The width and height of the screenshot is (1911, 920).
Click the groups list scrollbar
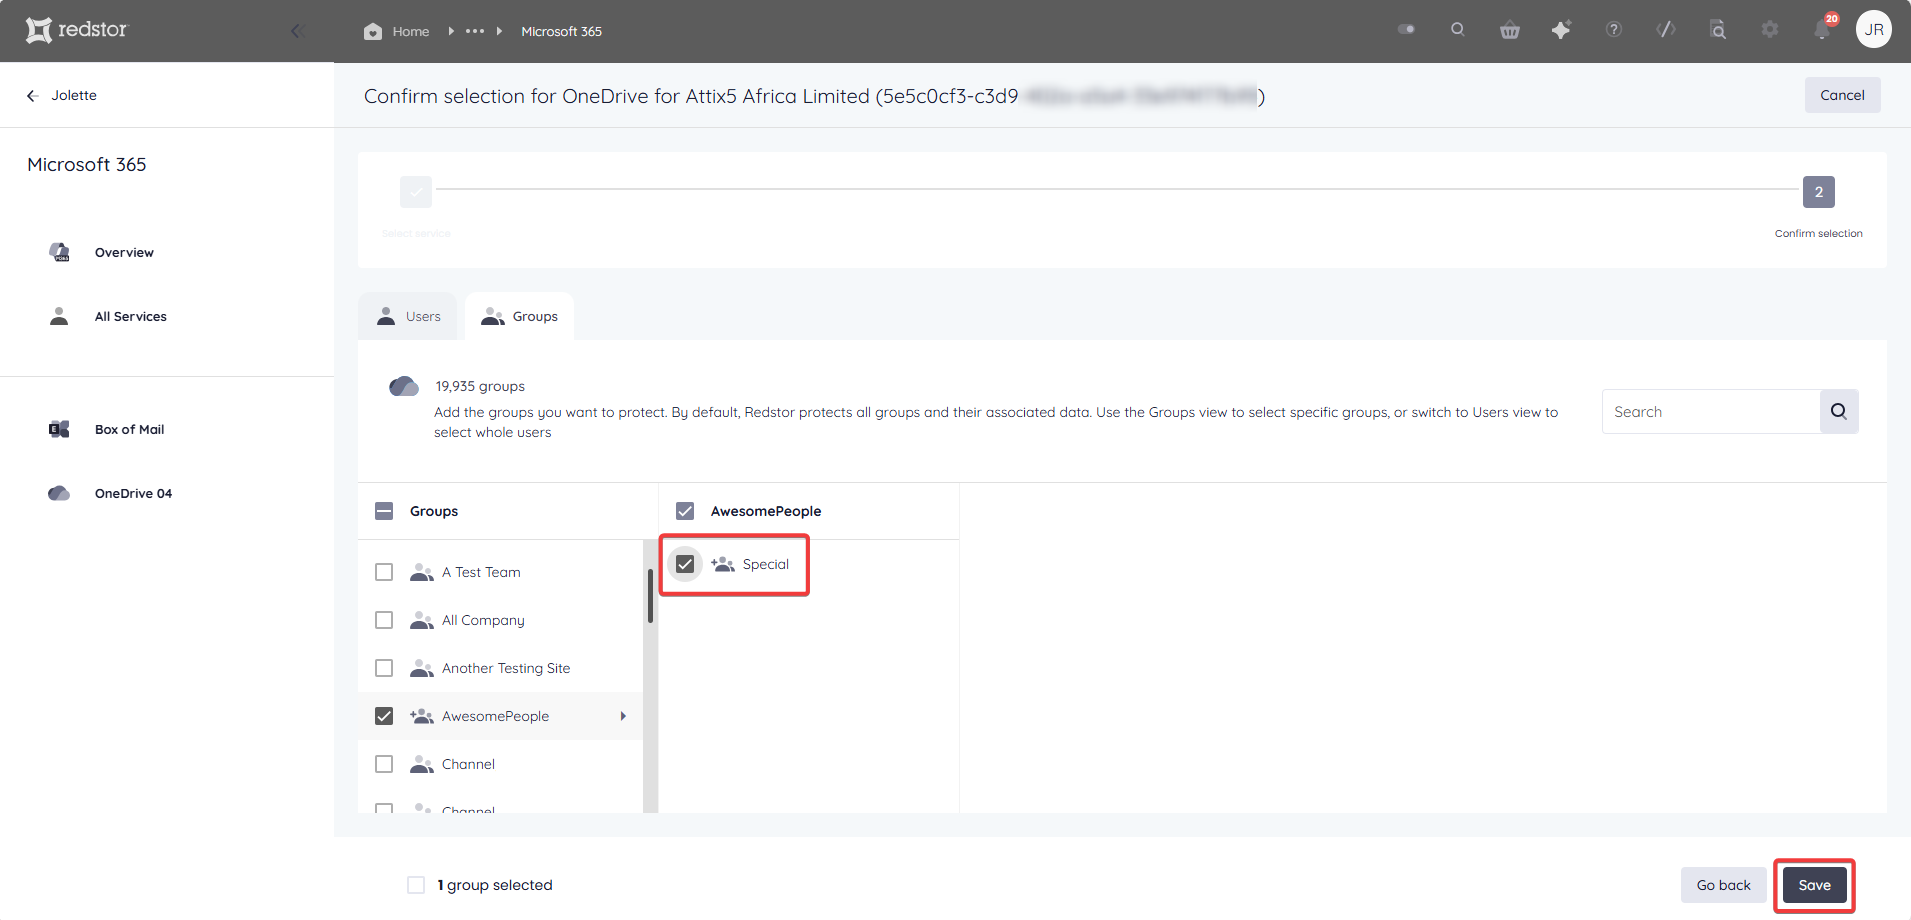click(x=650, y=595)
